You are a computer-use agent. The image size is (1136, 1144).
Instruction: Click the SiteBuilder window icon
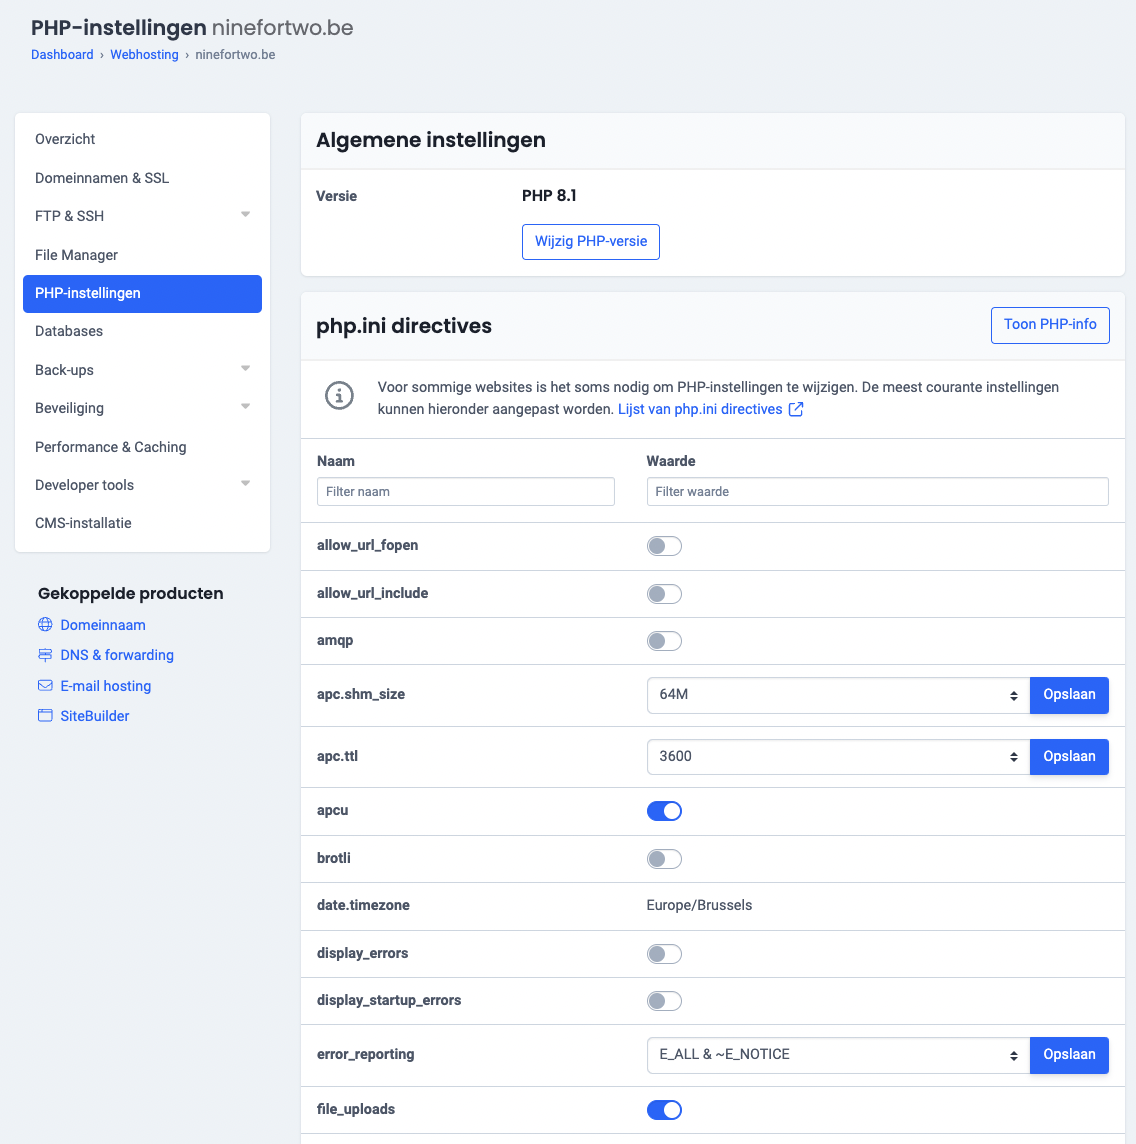click(45, 716)
